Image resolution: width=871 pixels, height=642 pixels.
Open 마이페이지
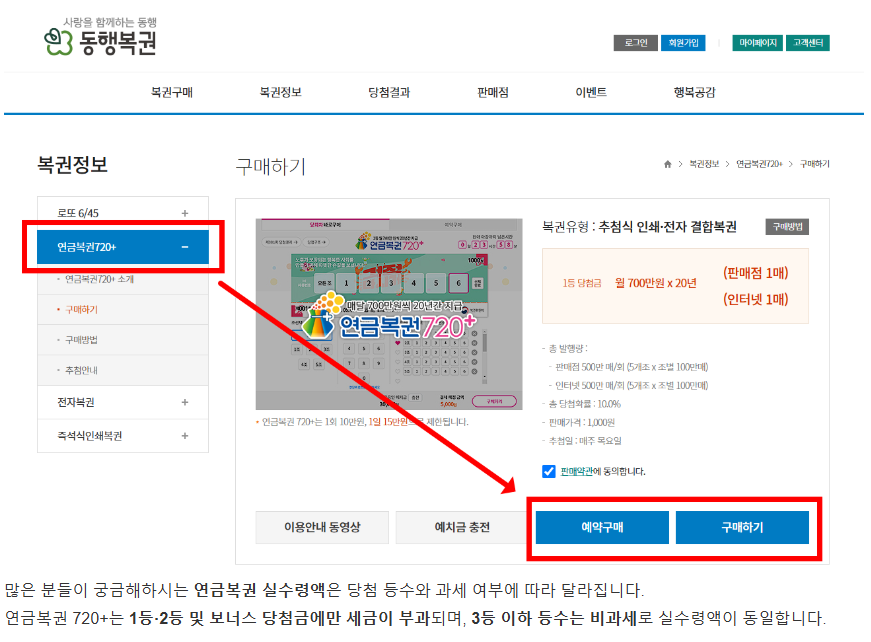coord(758,43)
